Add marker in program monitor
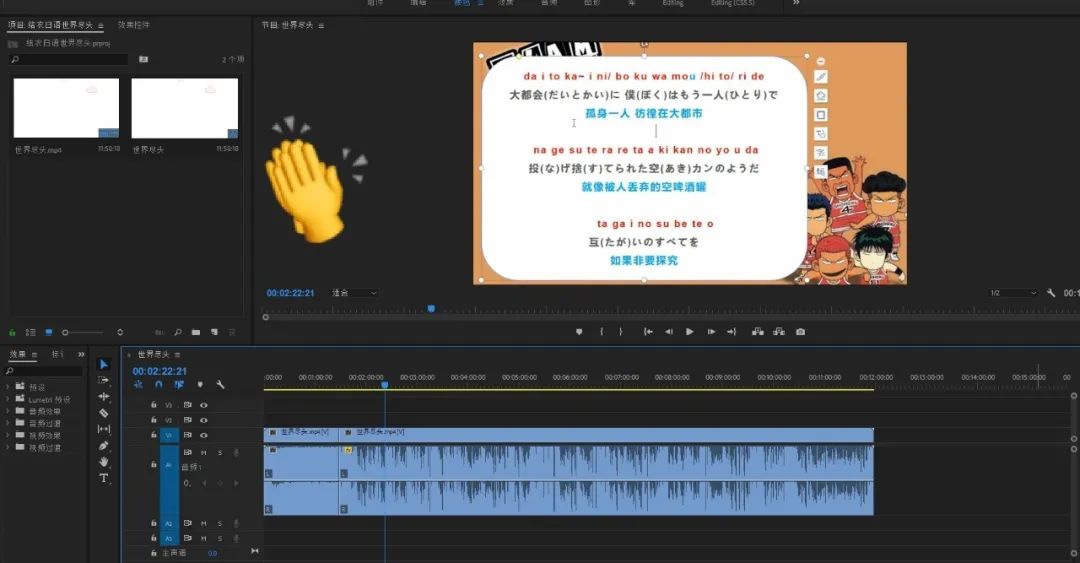 pyautogui.click(x=579, y=331)
